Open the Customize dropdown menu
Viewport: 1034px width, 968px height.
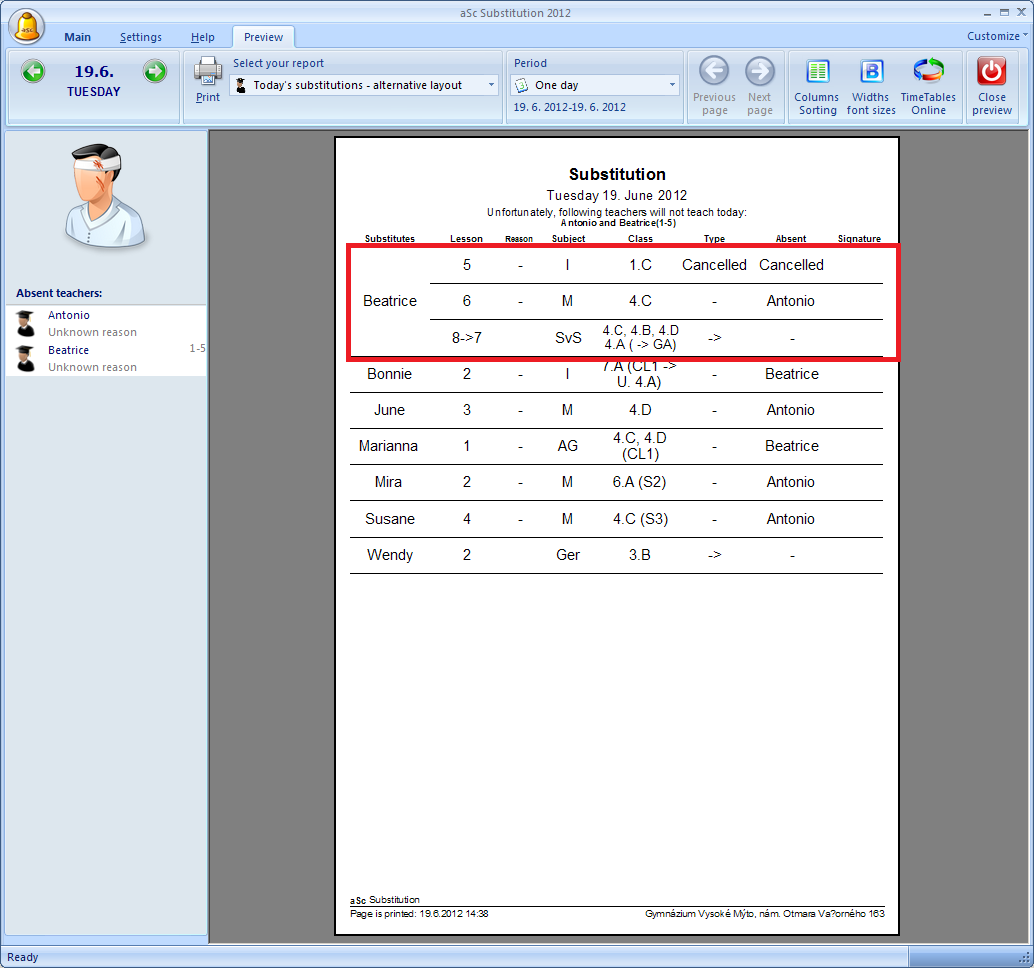tap(997, 36)
